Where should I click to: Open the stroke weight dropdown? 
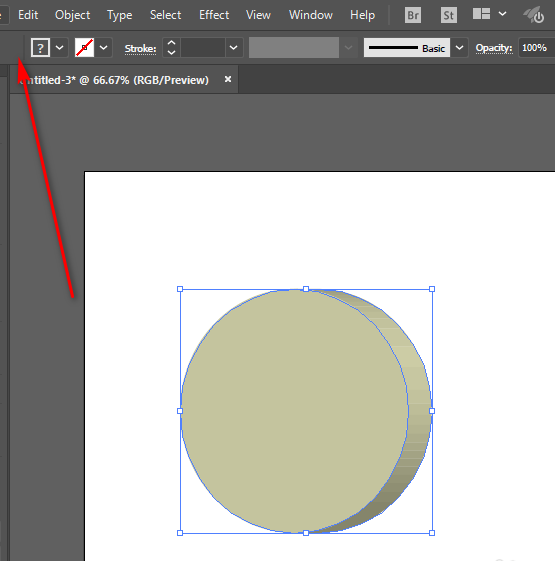(233, 48)
